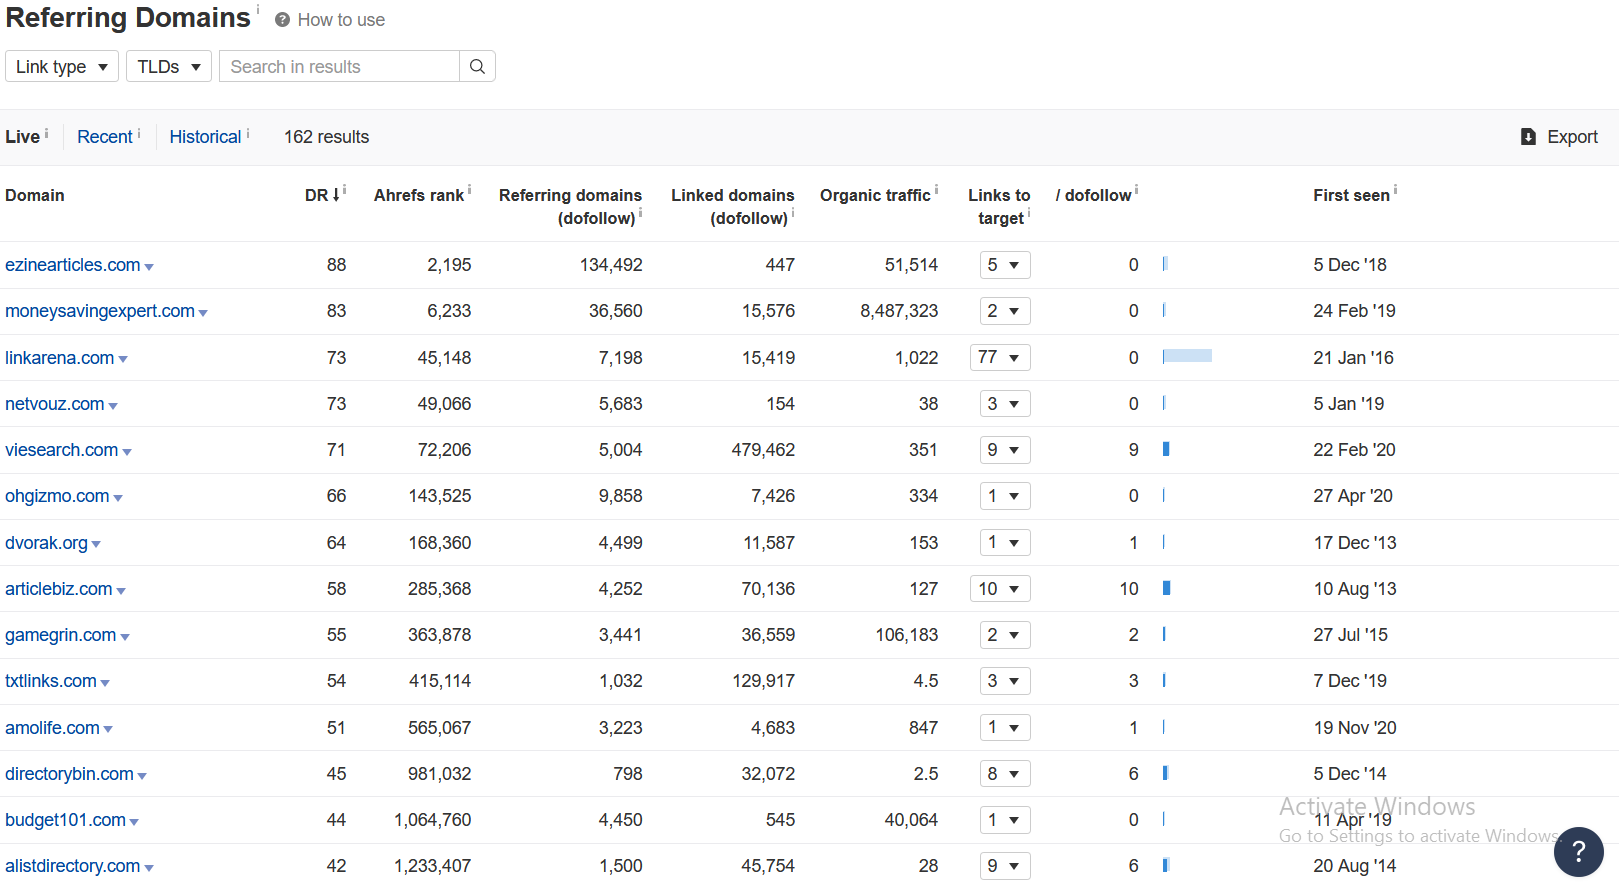Open the directorybin.com domain link
1619x885 pixels.
[x=69, y=774]
